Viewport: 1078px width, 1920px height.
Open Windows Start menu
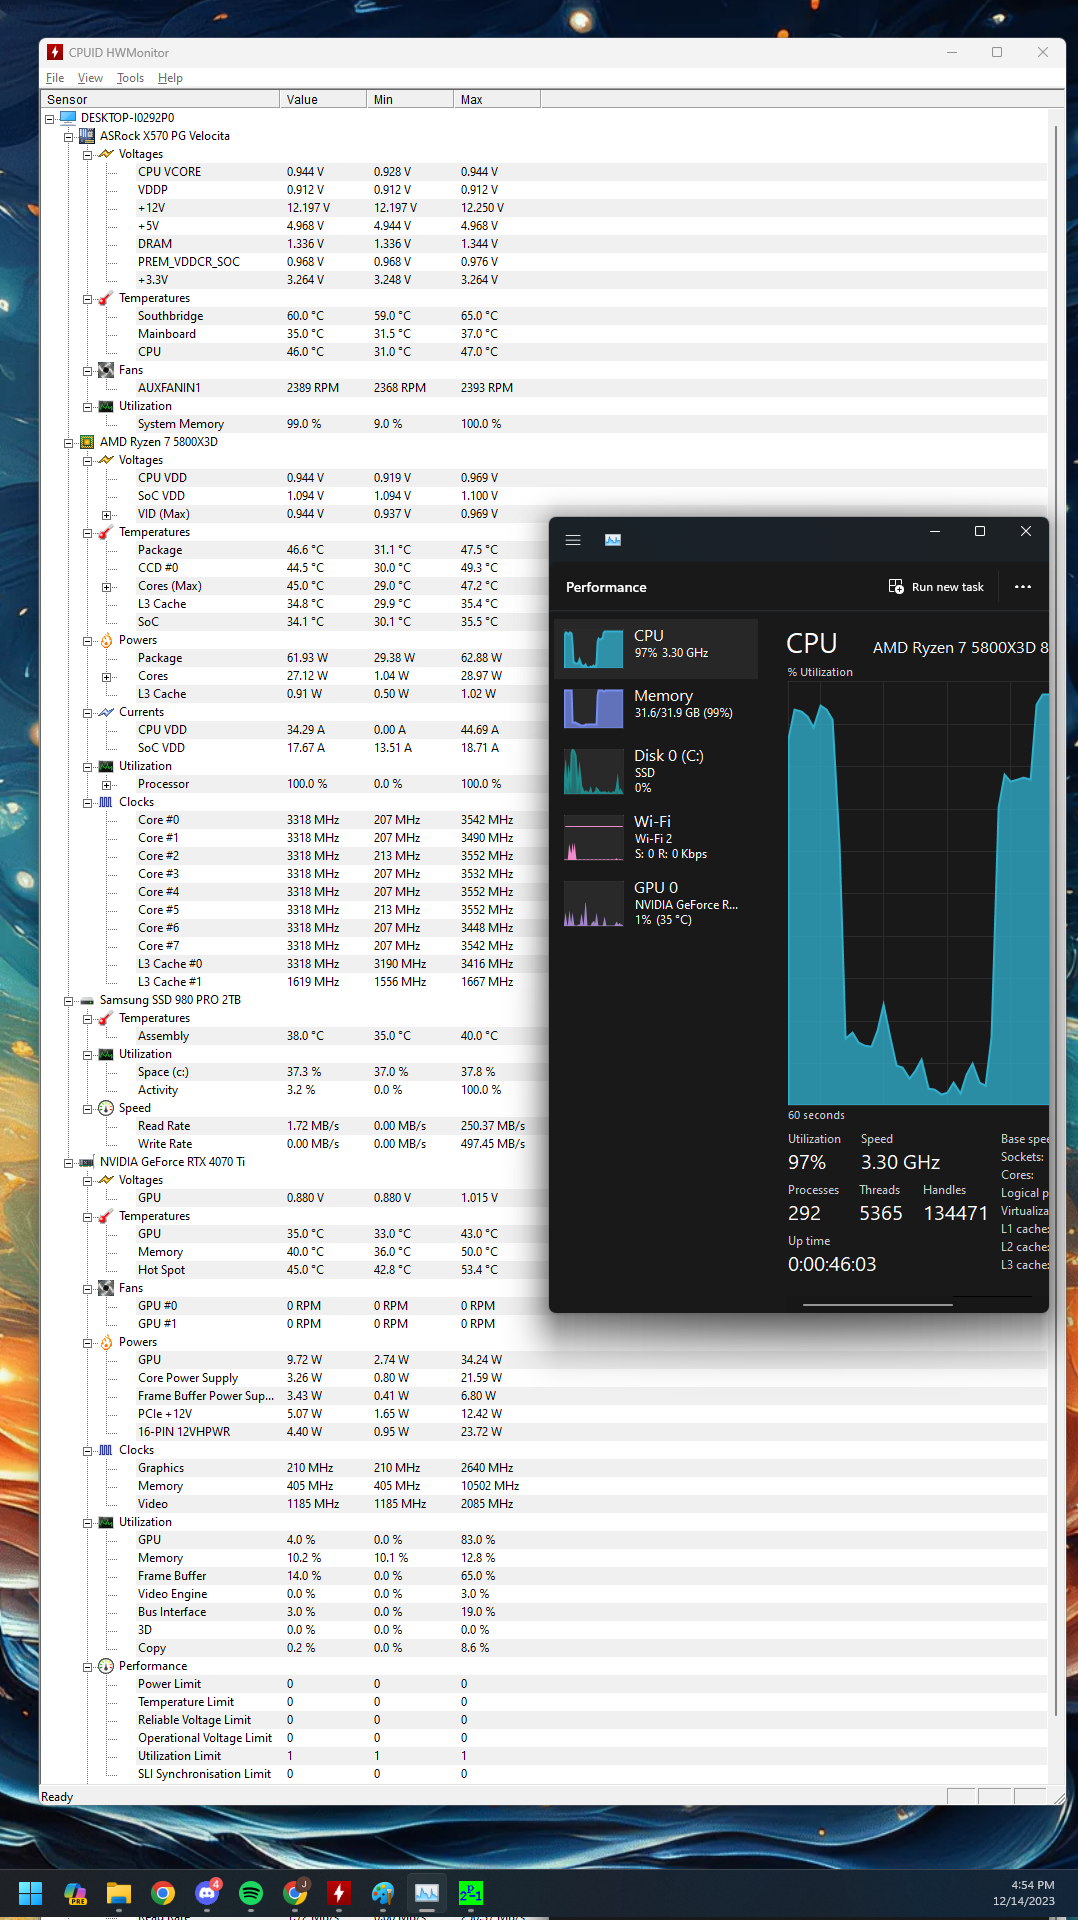31,1893
